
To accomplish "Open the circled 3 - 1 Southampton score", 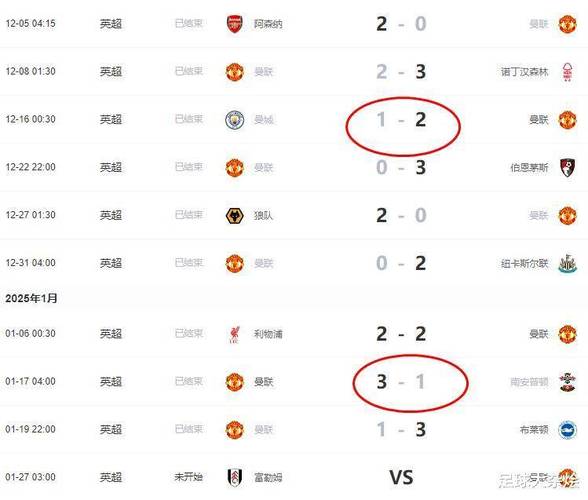I will pos(401,381).
